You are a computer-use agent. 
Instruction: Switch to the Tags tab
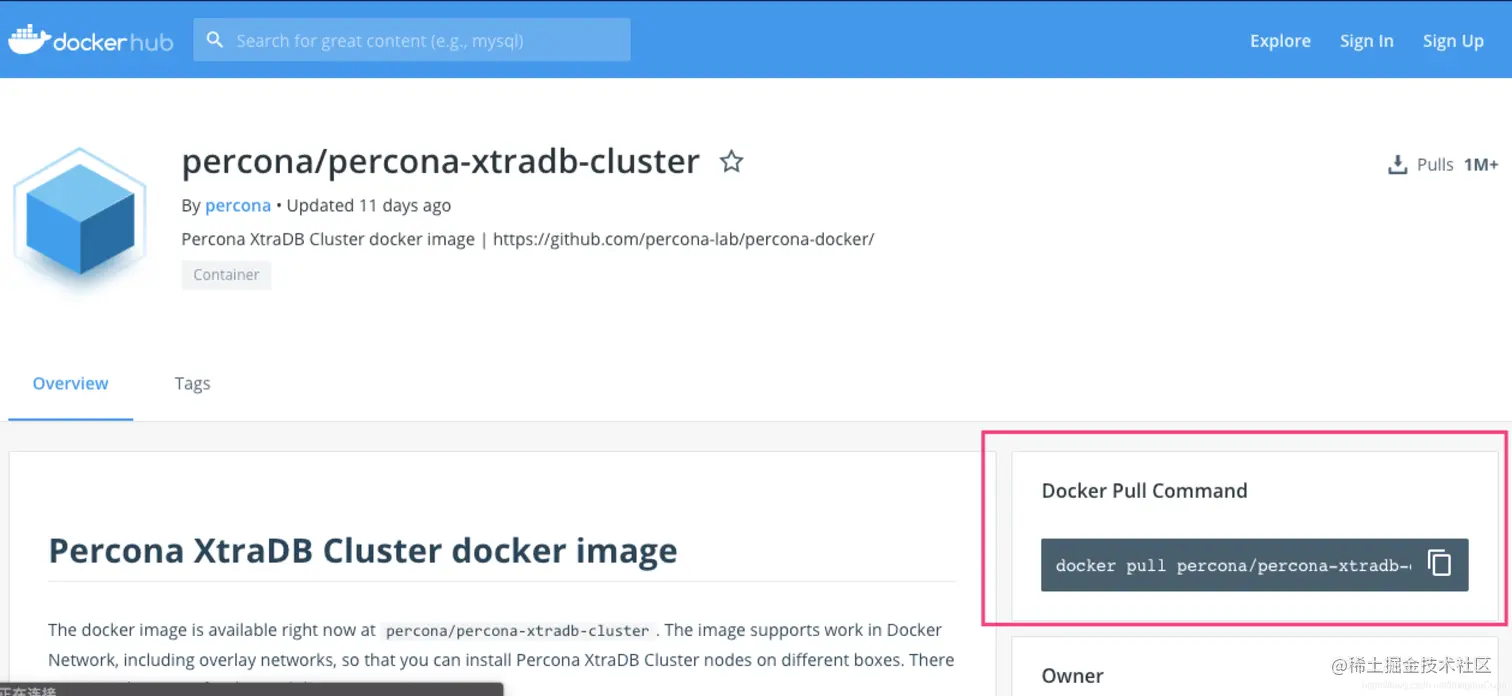pyautogui.click(x=192, y=383)
